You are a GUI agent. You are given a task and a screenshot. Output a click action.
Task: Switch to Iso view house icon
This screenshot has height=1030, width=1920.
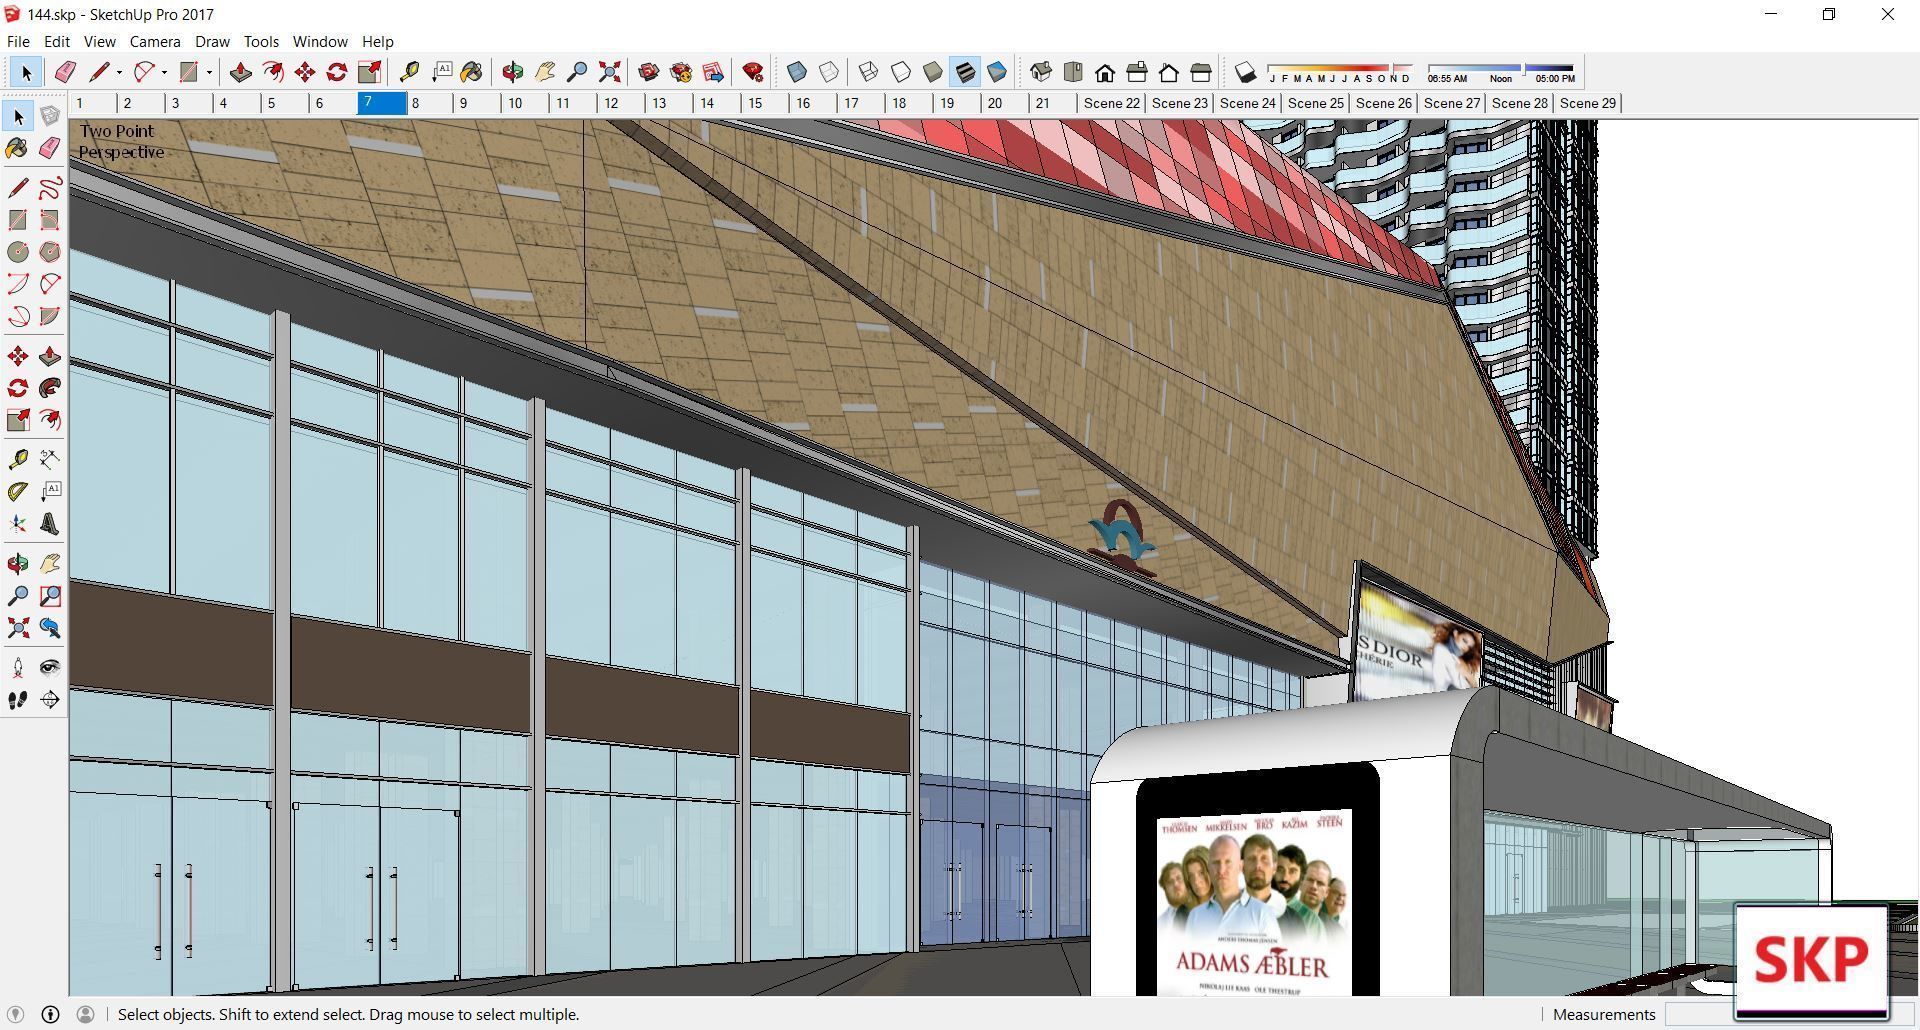1041,72
